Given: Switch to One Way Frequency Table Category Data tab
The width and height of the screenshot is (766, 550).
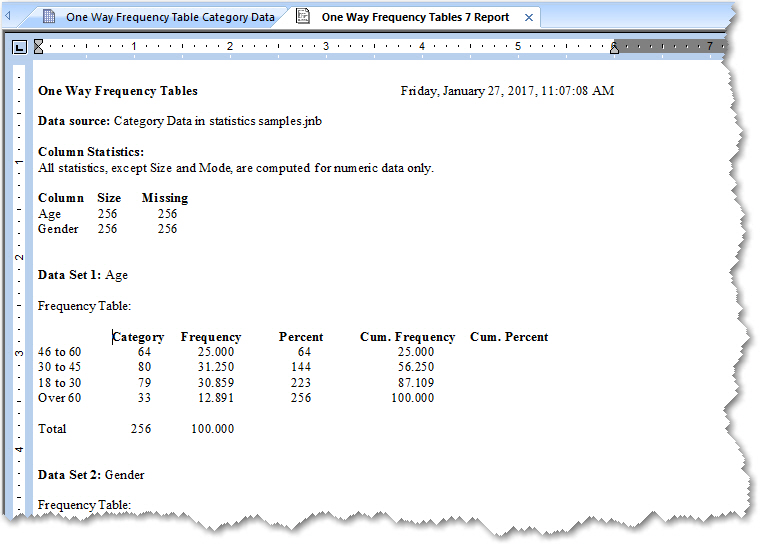Looking at the screenshot, I should click(x=170, y=17).
